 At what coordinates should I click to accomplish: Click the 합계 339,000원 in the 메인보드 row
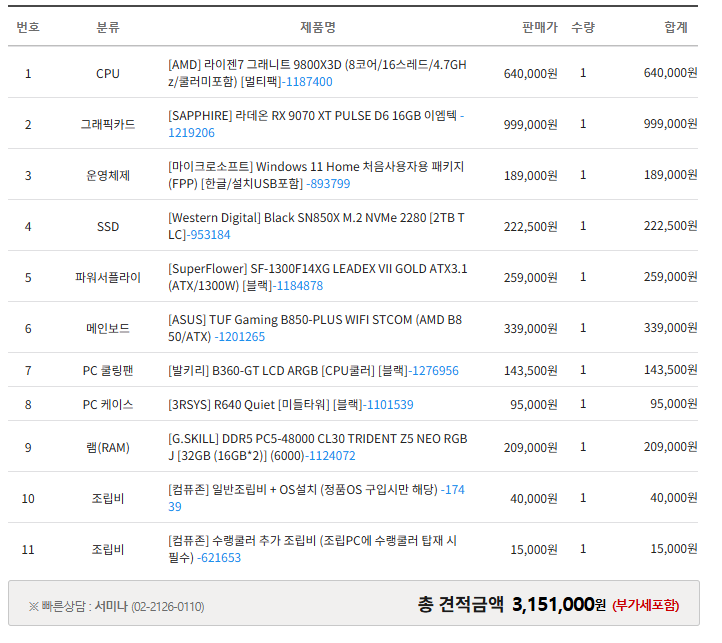[670, 327]
